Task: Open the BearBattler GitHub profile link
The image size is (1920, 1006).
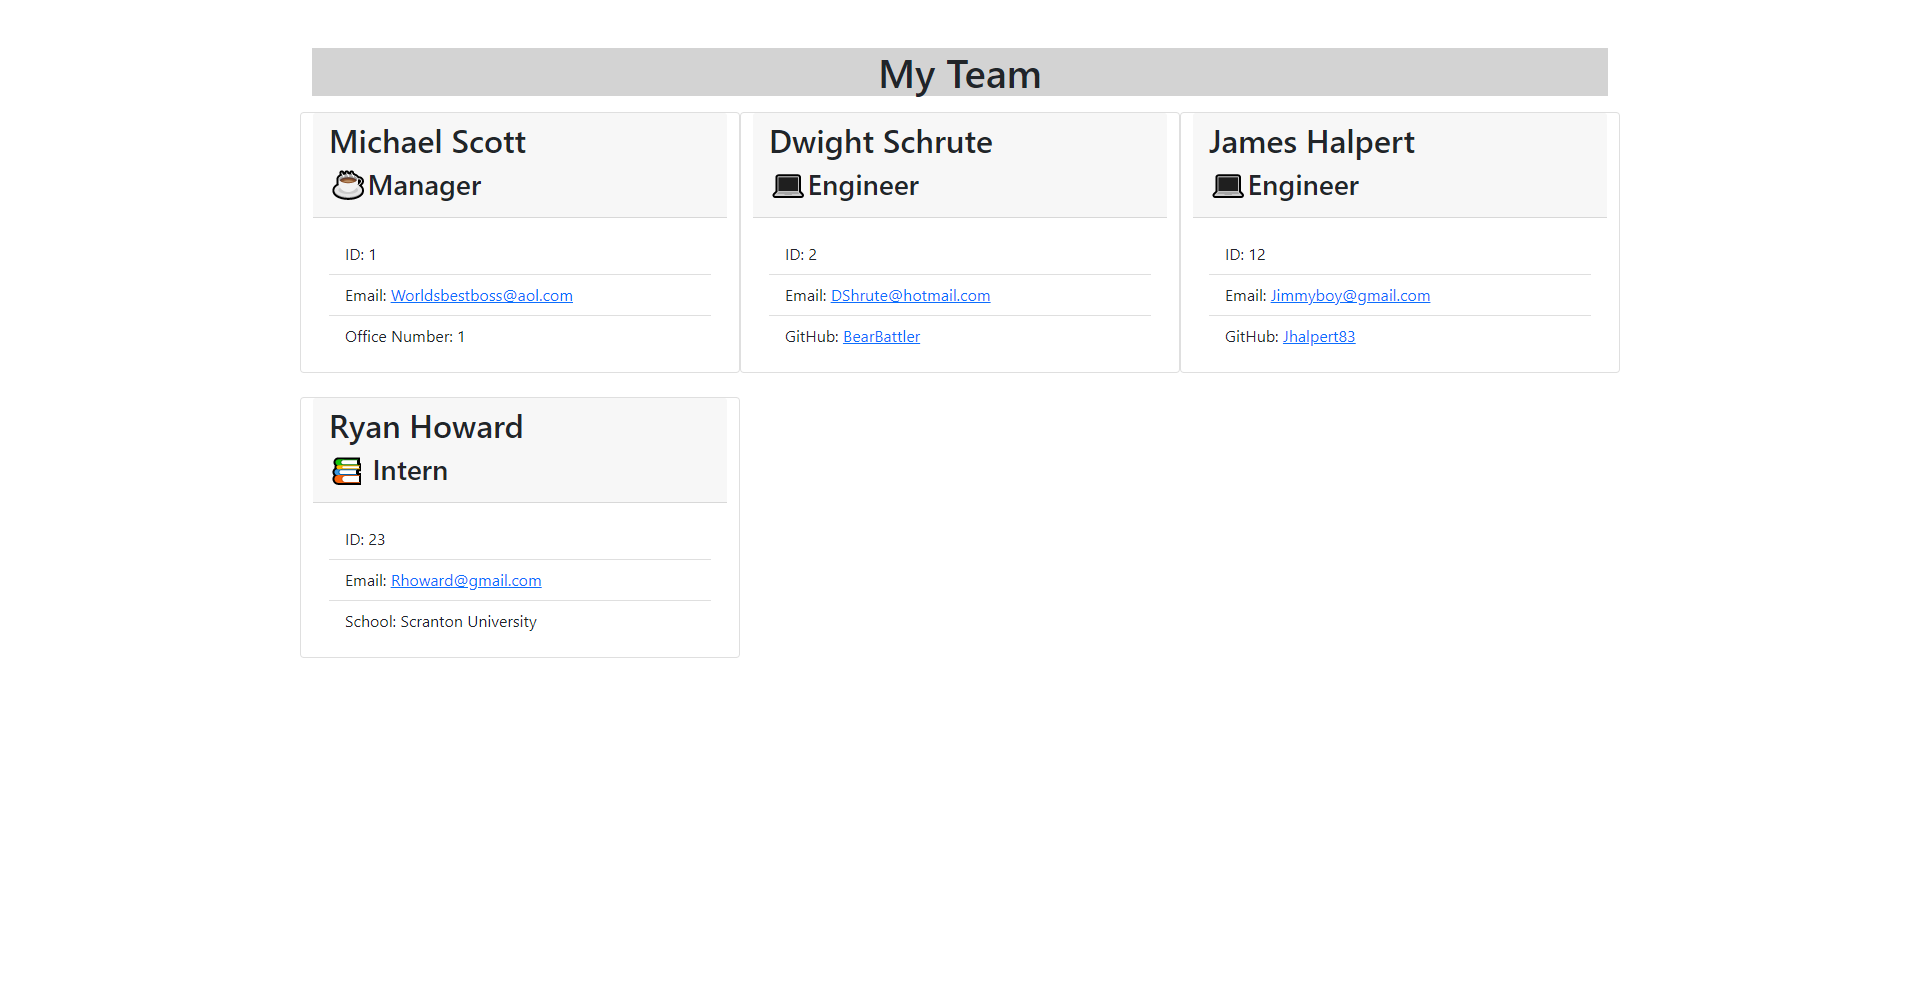Action: coord(881,336)
